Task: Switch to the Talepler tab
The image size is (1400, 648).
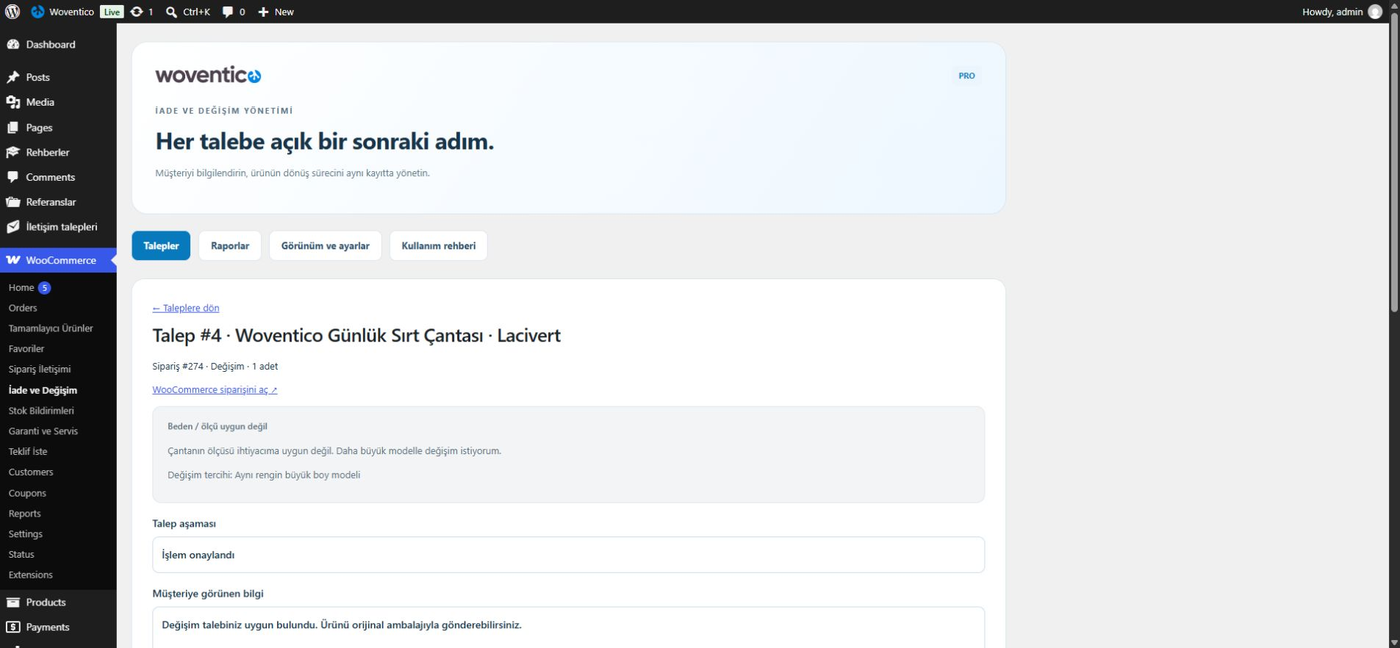Action: pyautogui.click(x=161, y=246)
